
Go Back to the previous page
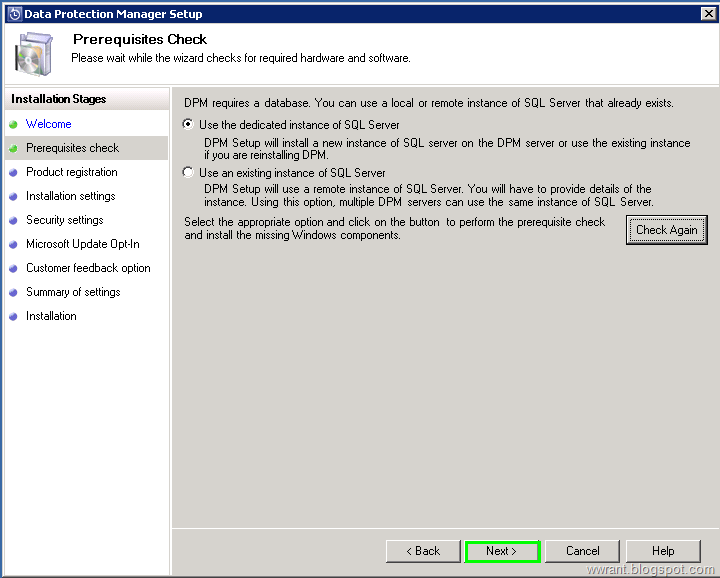click(423, 551)
